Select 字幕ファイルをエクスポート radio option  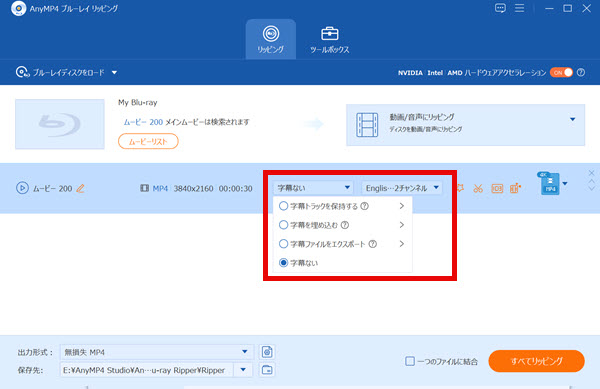[x=283, y=244]
